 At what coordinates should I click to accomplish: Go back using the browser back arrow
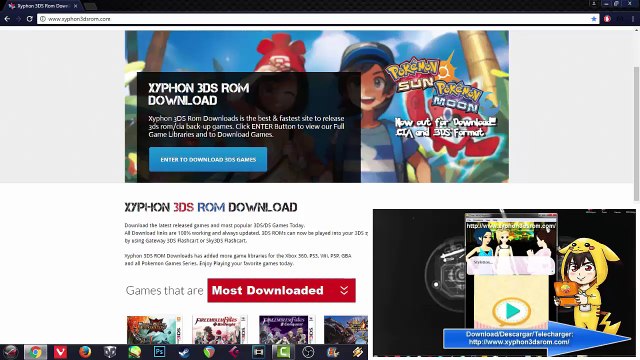7,19
